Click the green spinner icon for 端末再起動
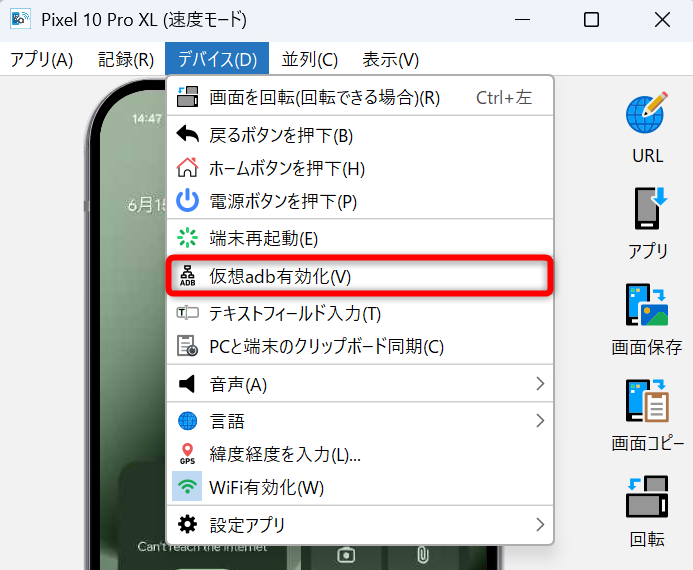 187,238
